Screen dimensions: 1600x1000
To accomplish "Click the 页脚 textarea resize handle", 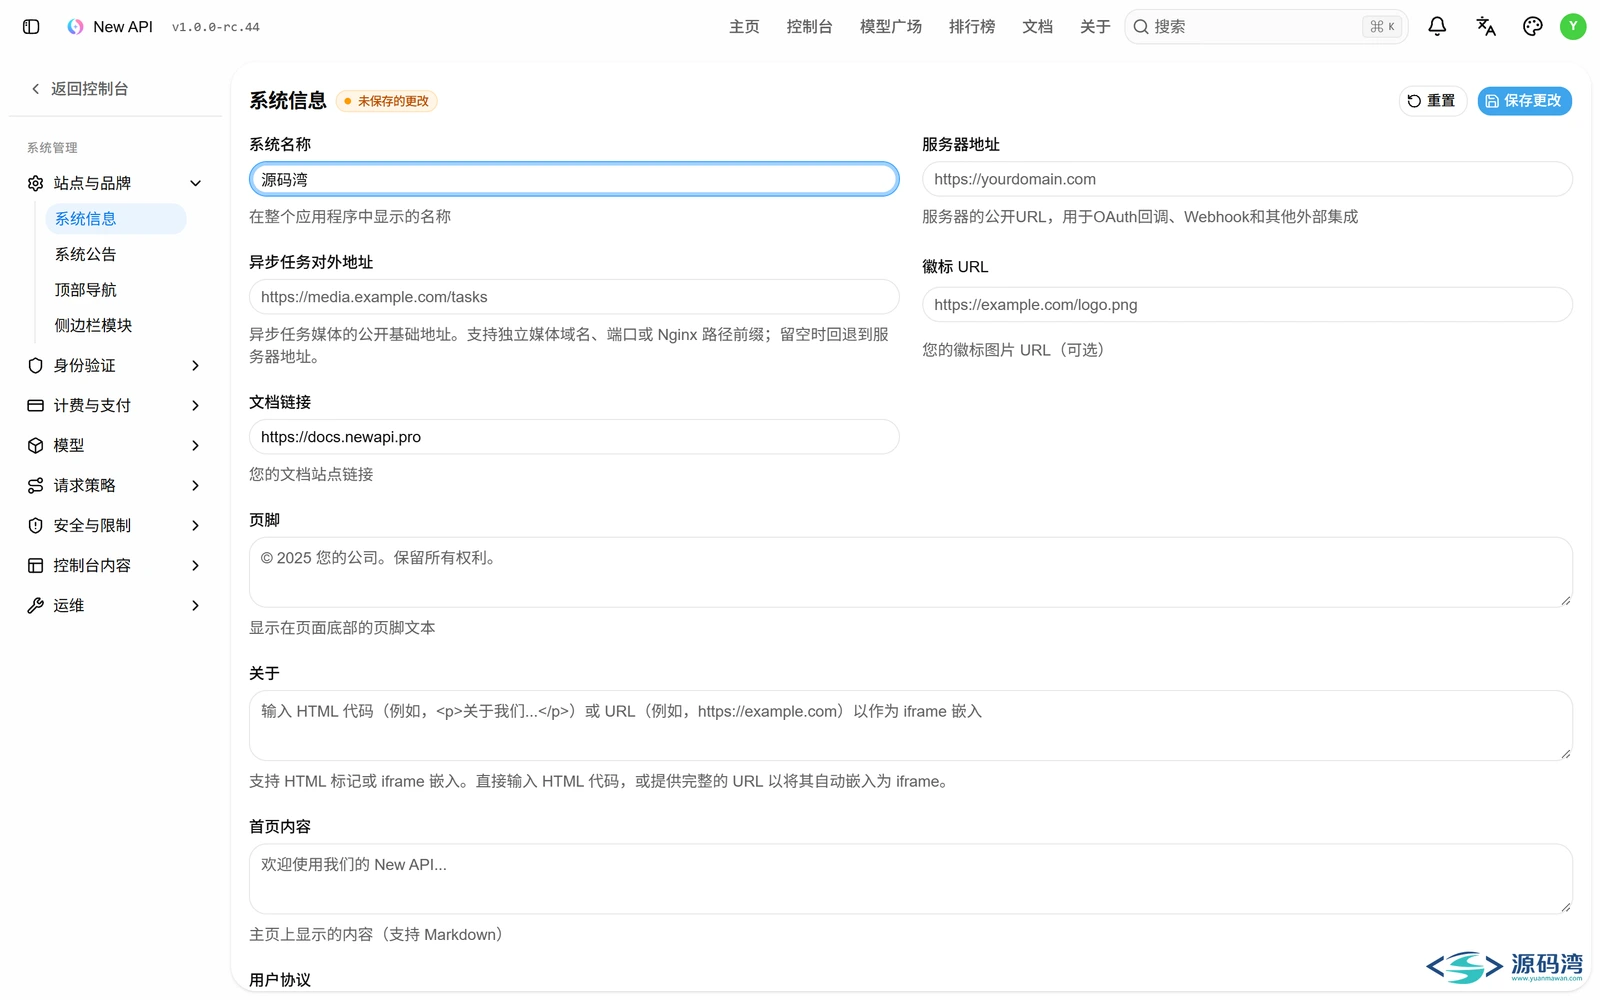I will point(1565,600).
